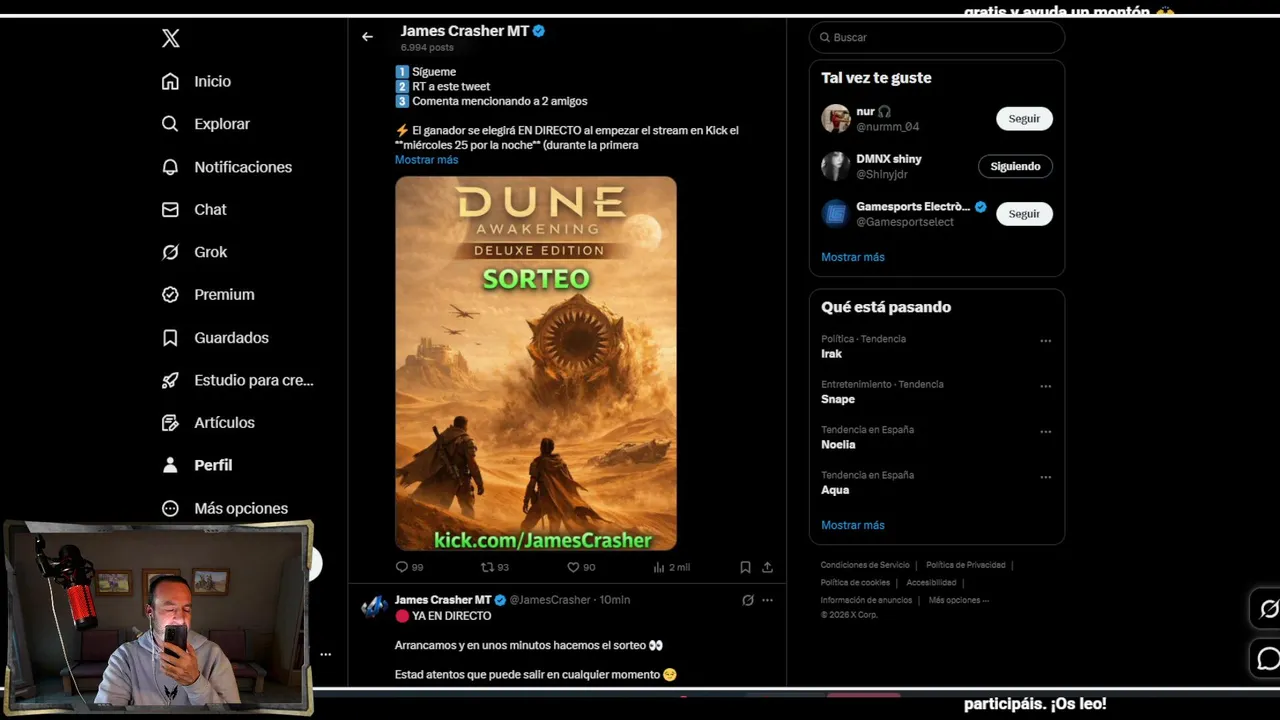Click the Guardados bookmark icon
Image resolution: width=1280 pixels, height=720 pixels.
tap(170, 338)
